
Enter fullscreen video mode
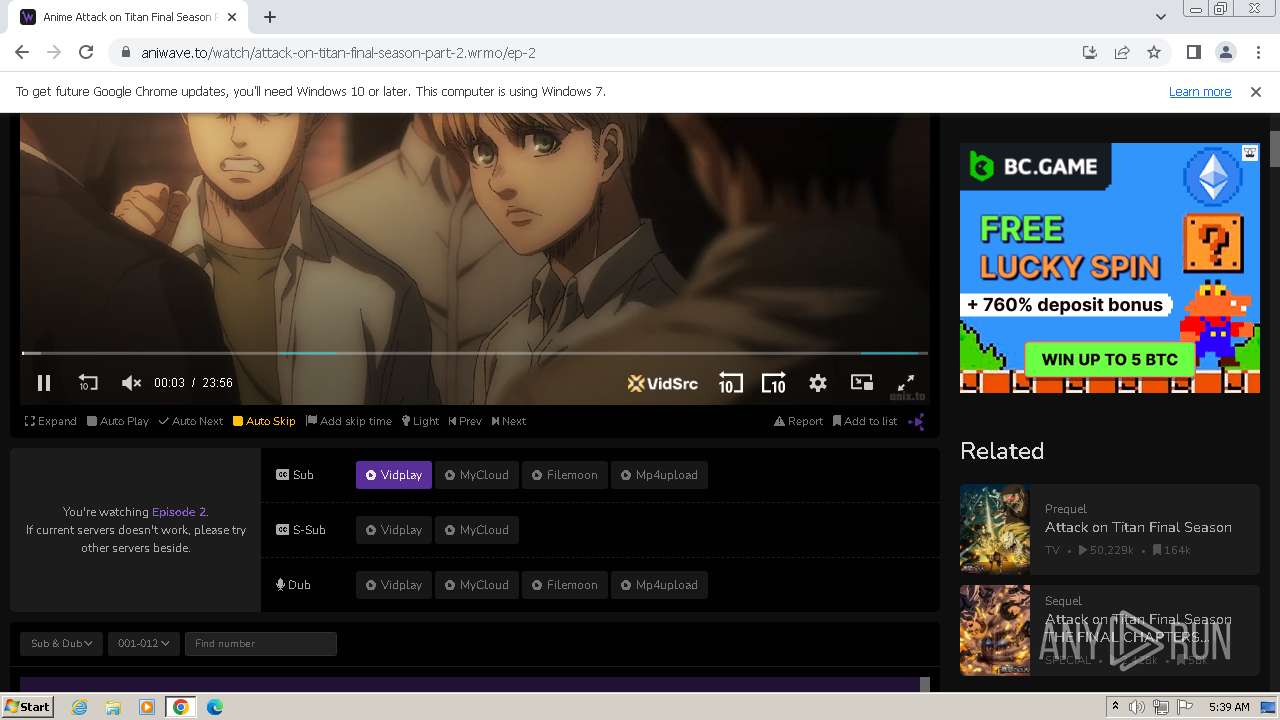tap(905, 383)
